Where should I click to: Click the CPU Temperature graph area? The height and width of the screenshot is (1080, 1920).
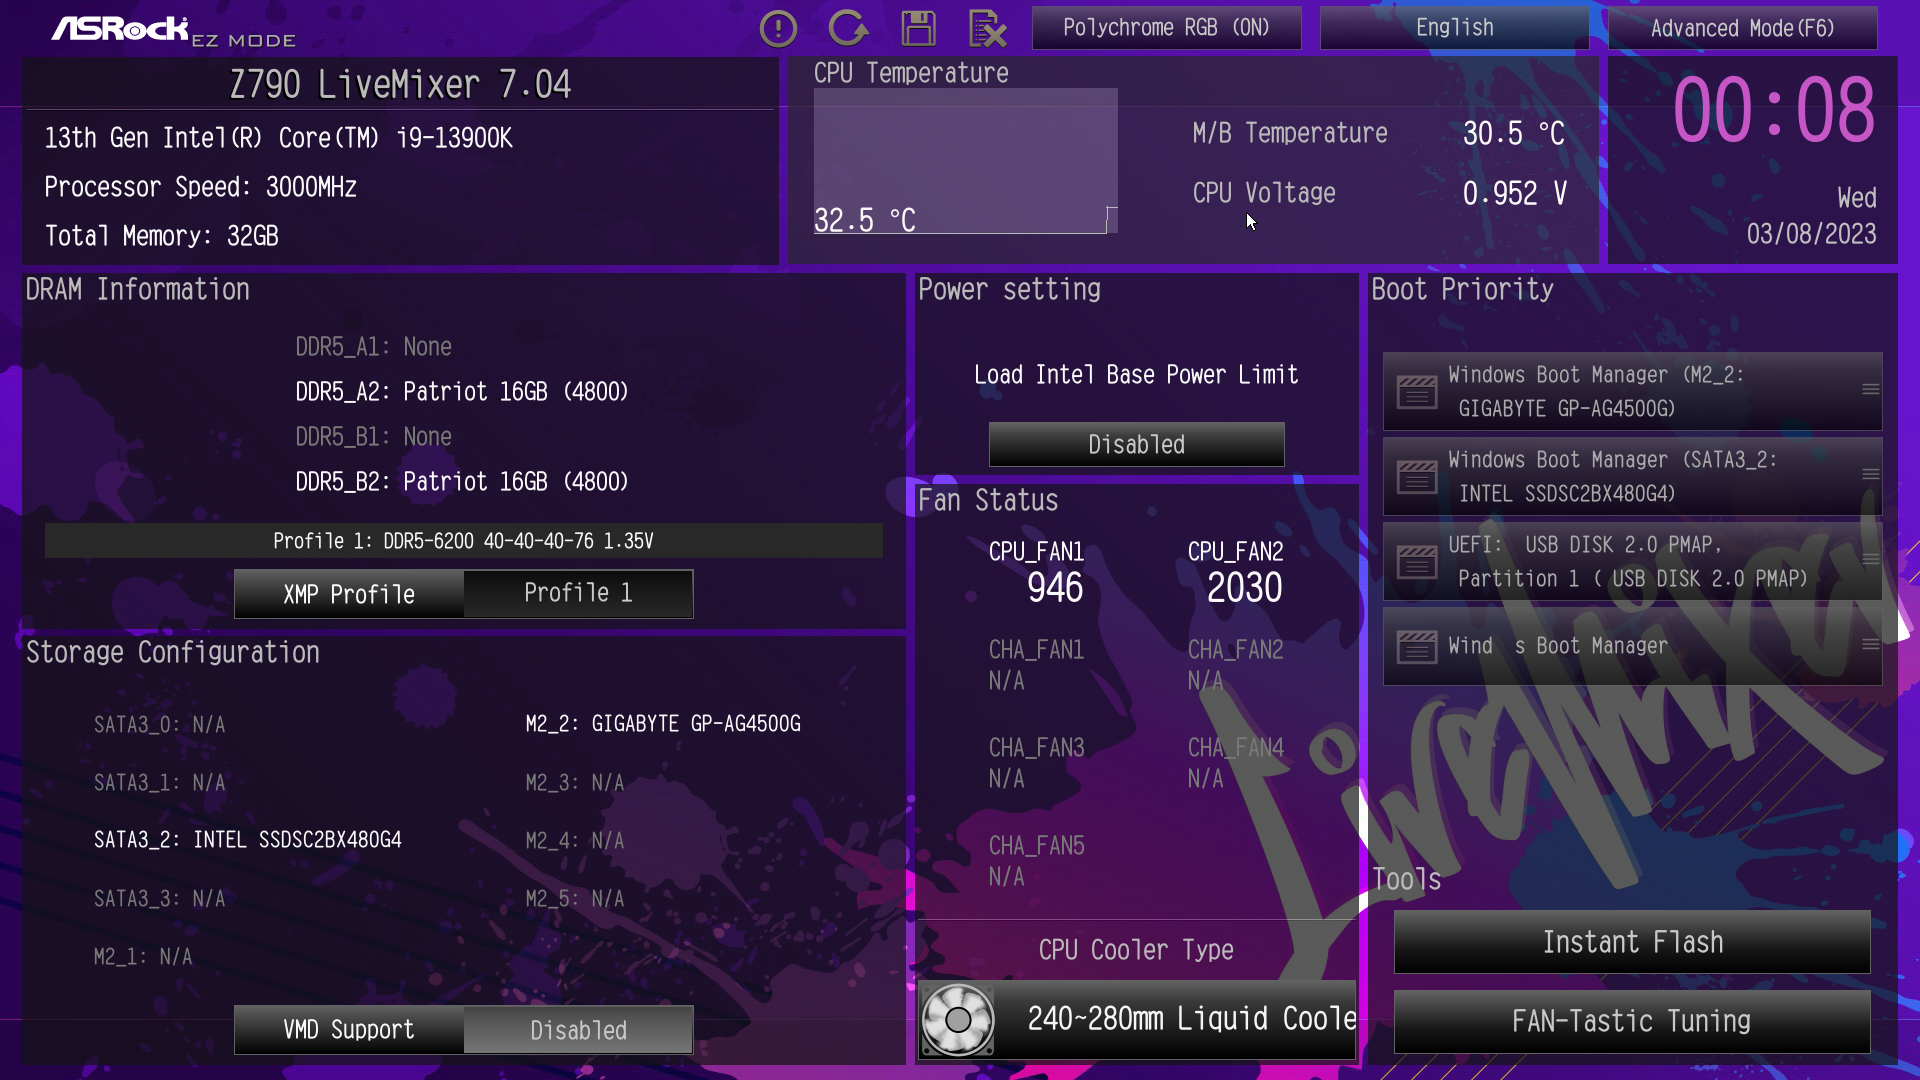point(965,160)
